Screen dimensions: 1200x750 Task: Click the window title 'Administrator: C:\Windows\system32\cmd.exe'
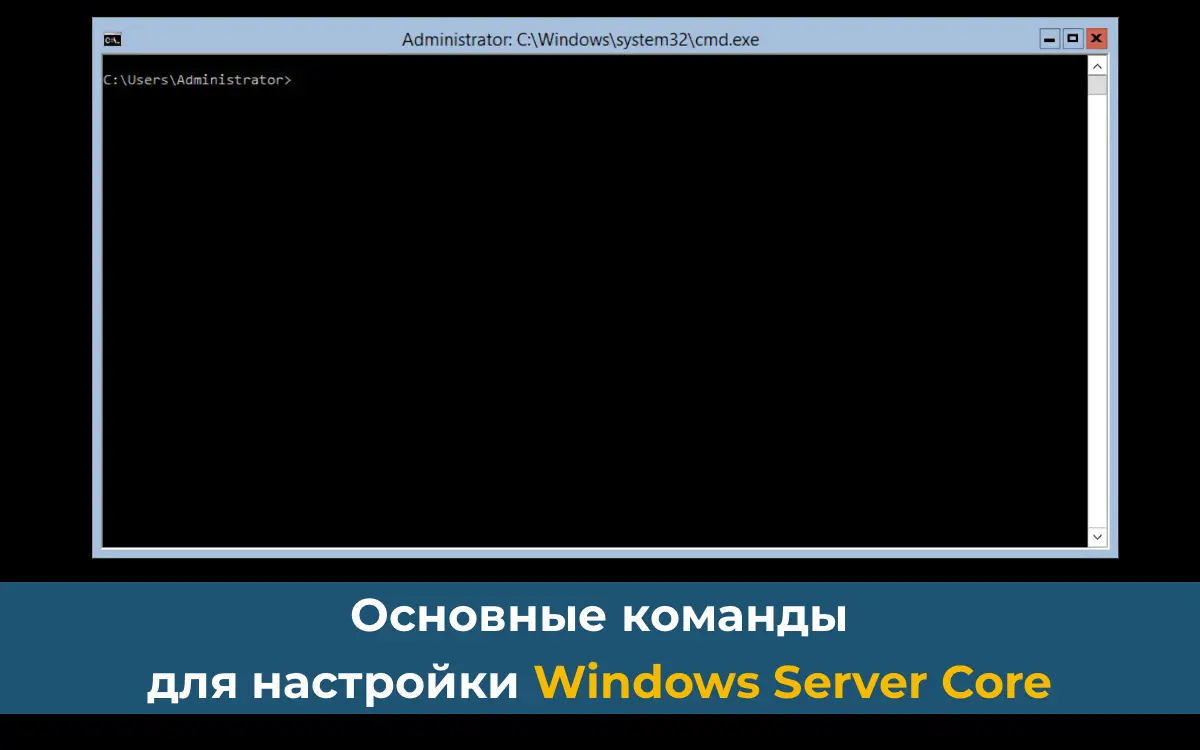click(580, 40)
